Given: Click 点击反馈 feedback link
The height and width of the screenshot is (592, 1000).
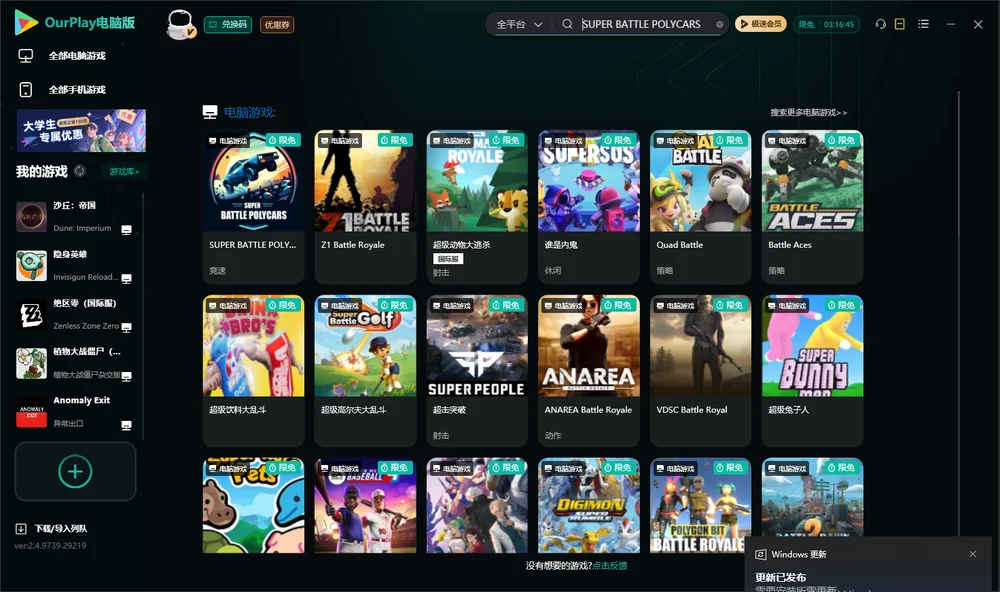Looking at the screenshot, I should pos(610,565).
